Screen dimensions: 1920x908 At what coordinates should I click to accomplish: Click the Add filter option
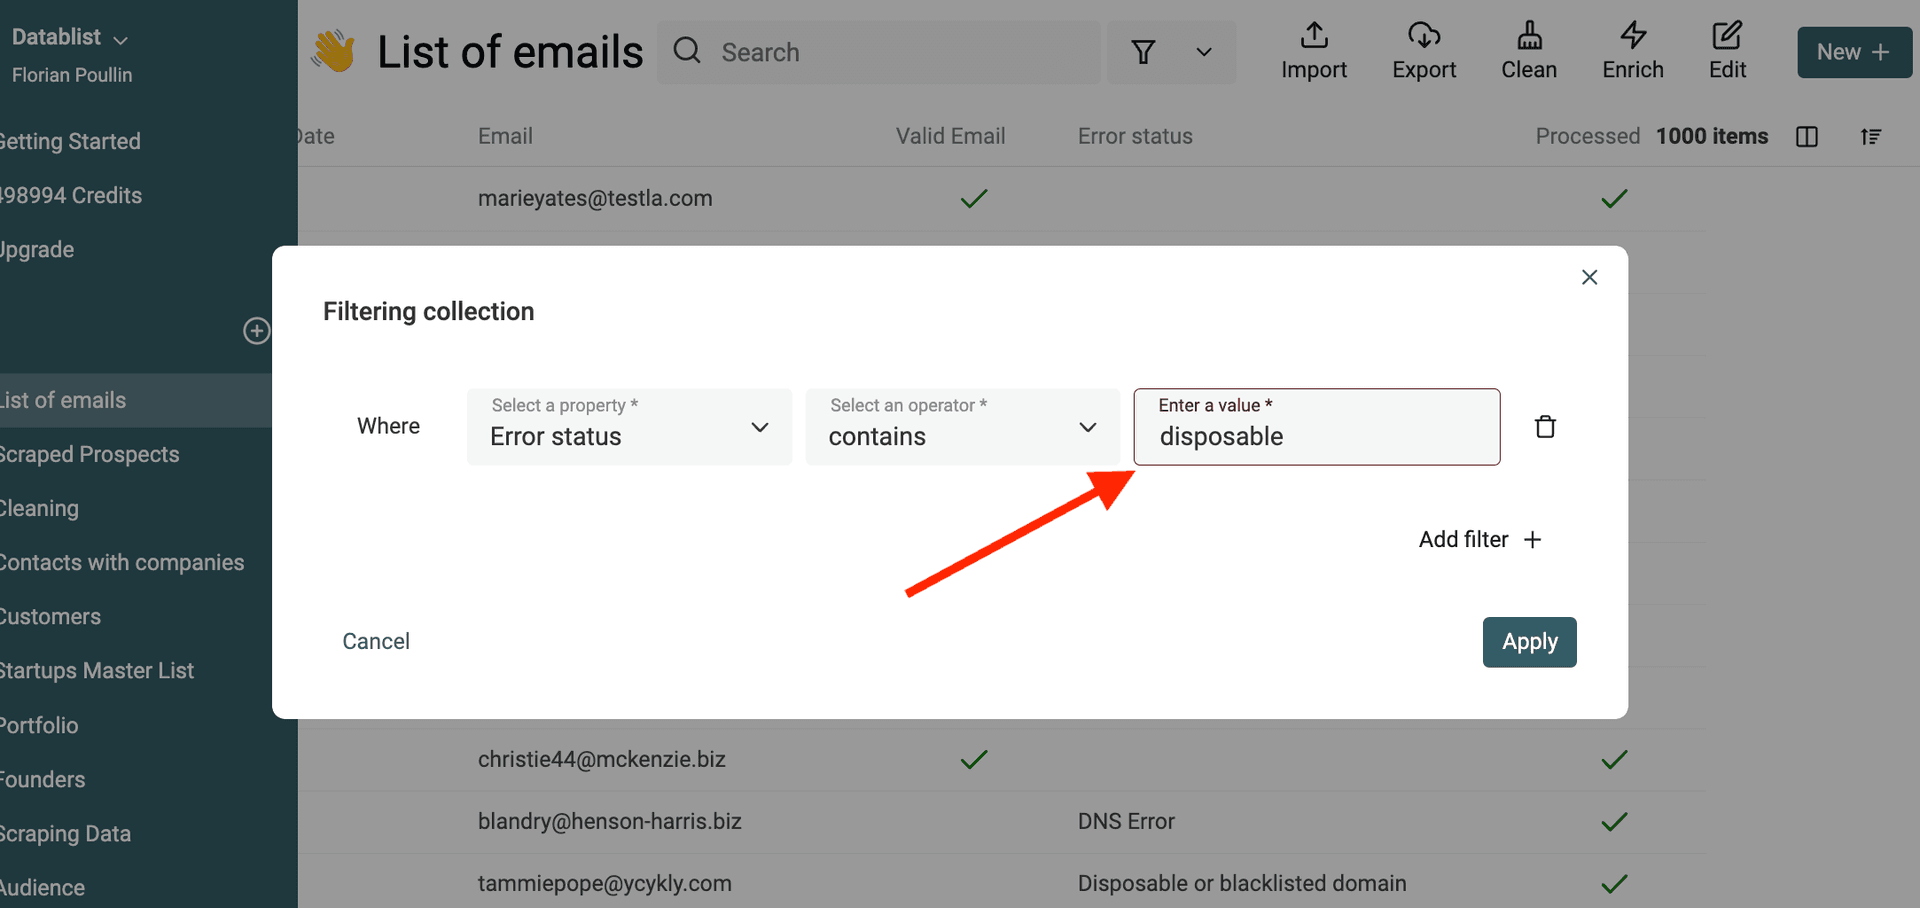(1479, 539)
